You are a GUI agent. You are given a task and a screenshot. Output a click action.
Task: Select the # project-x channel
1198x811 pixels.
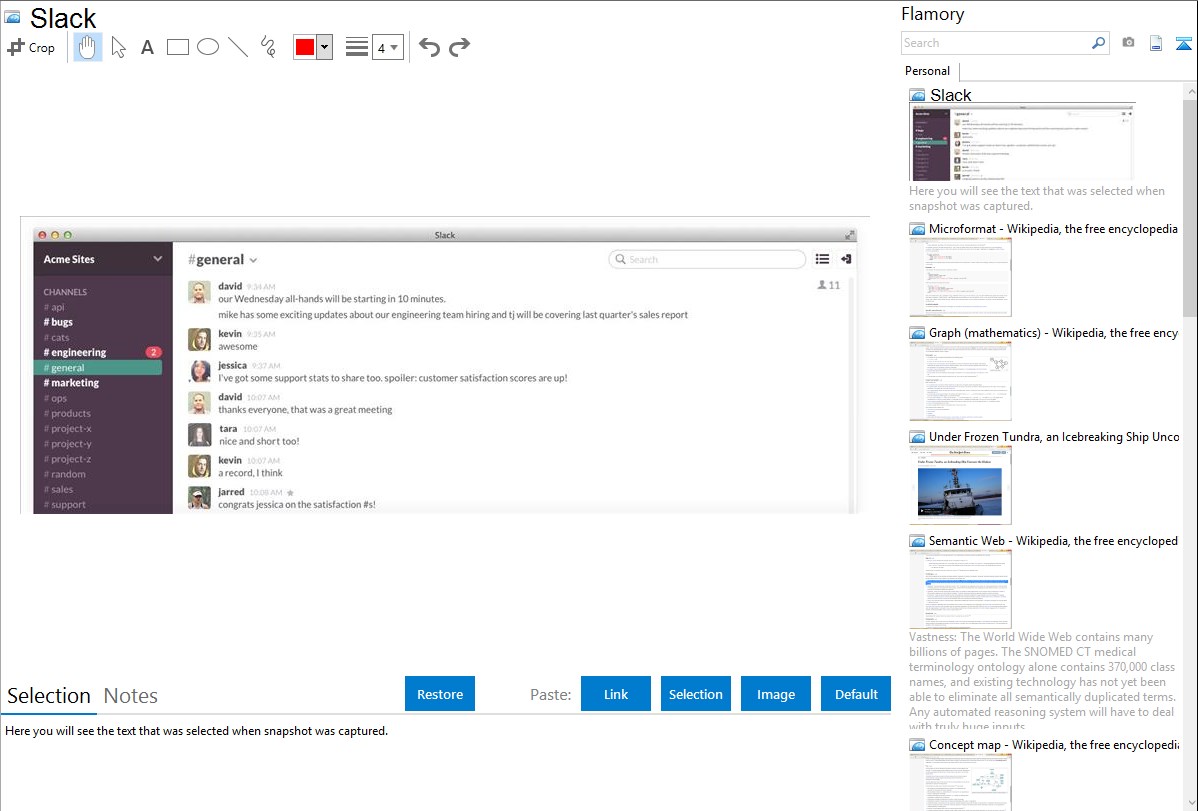(67, 429)
